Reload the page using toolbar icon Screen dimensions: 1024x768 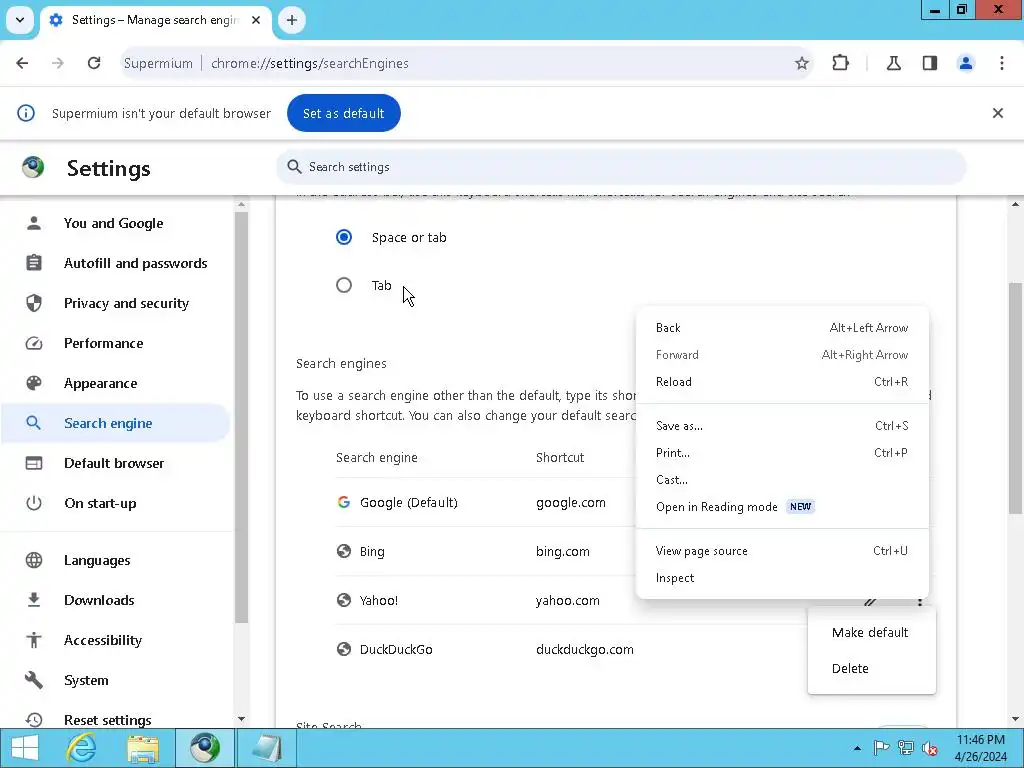[x=94, y=63]
